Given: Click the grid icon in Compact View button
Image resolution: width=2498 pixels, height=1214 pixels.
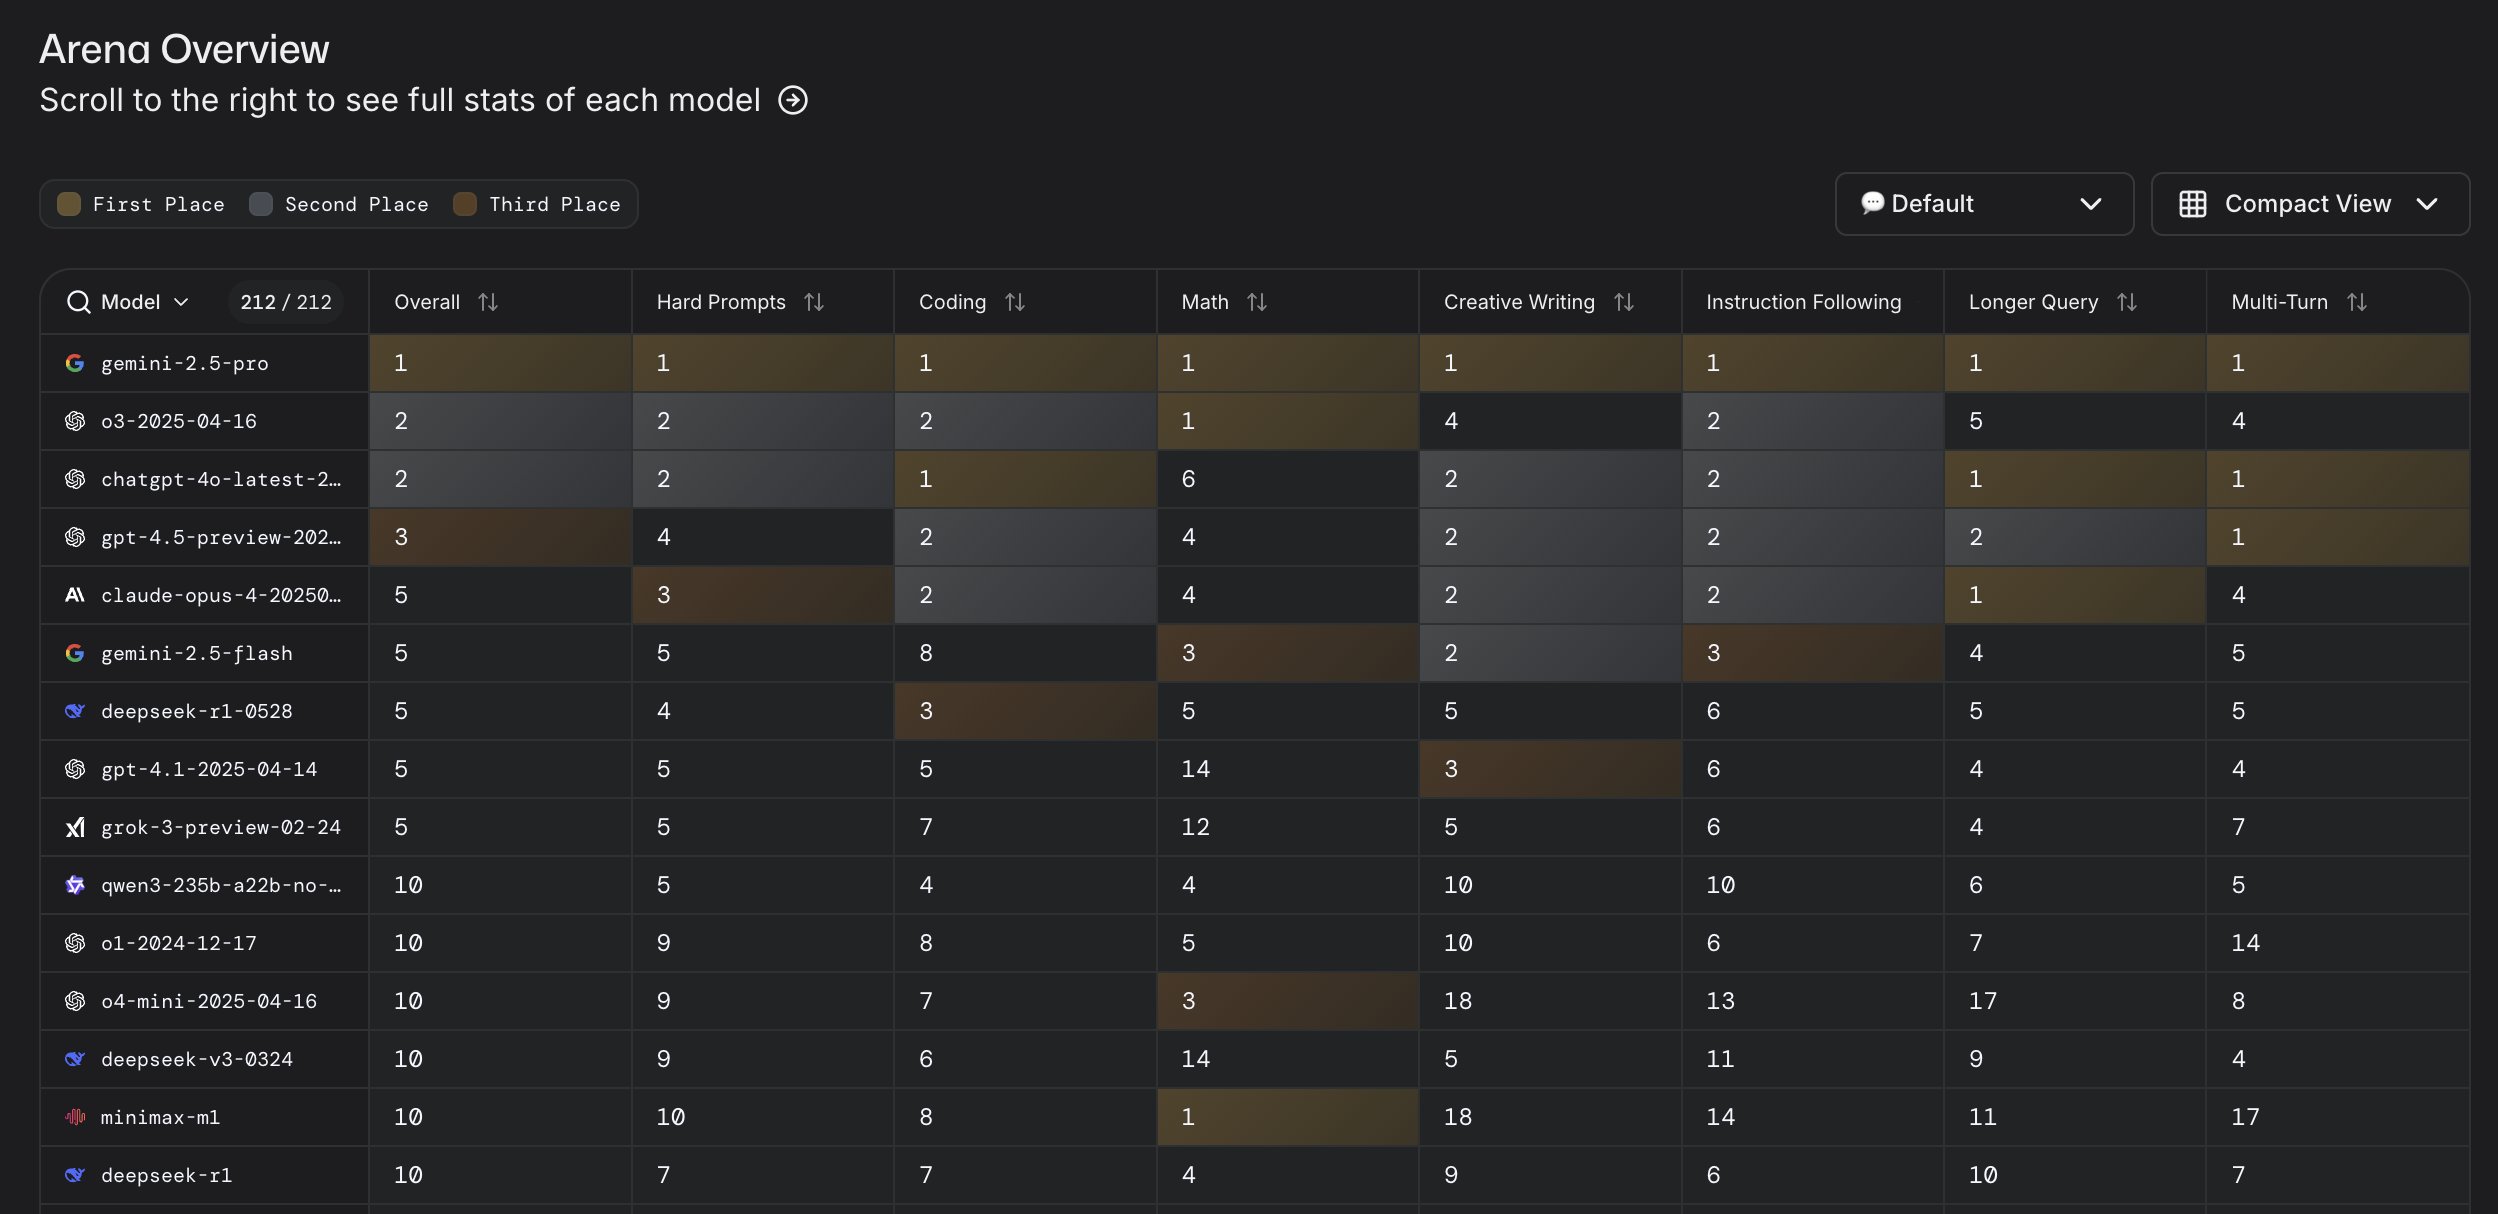Looking at the screenshot, I should coord(2193,204).
